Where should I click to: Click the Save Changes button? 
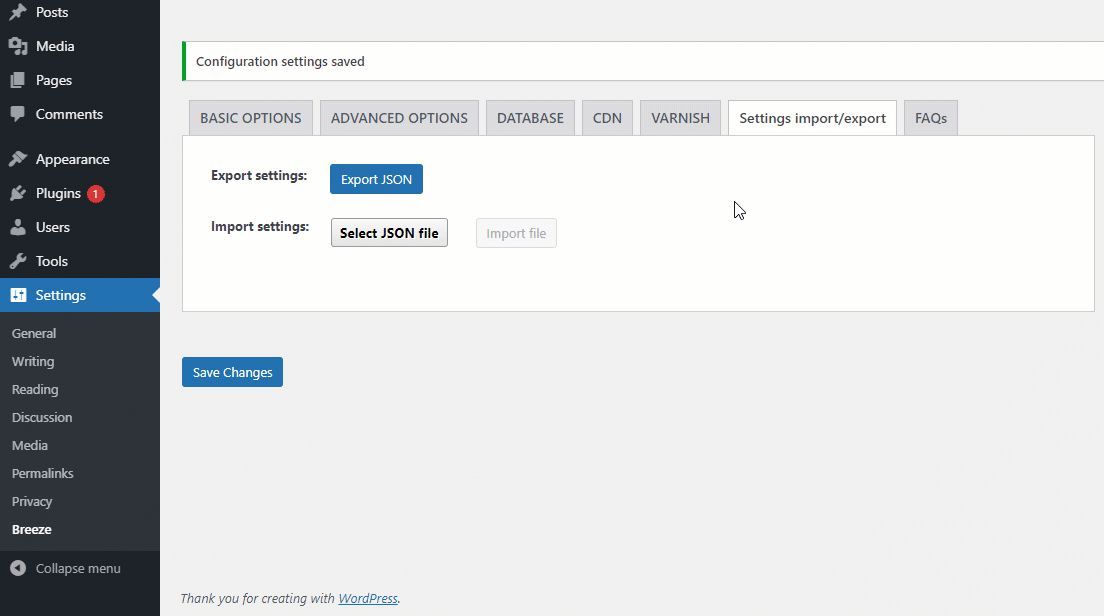point(232,372)
